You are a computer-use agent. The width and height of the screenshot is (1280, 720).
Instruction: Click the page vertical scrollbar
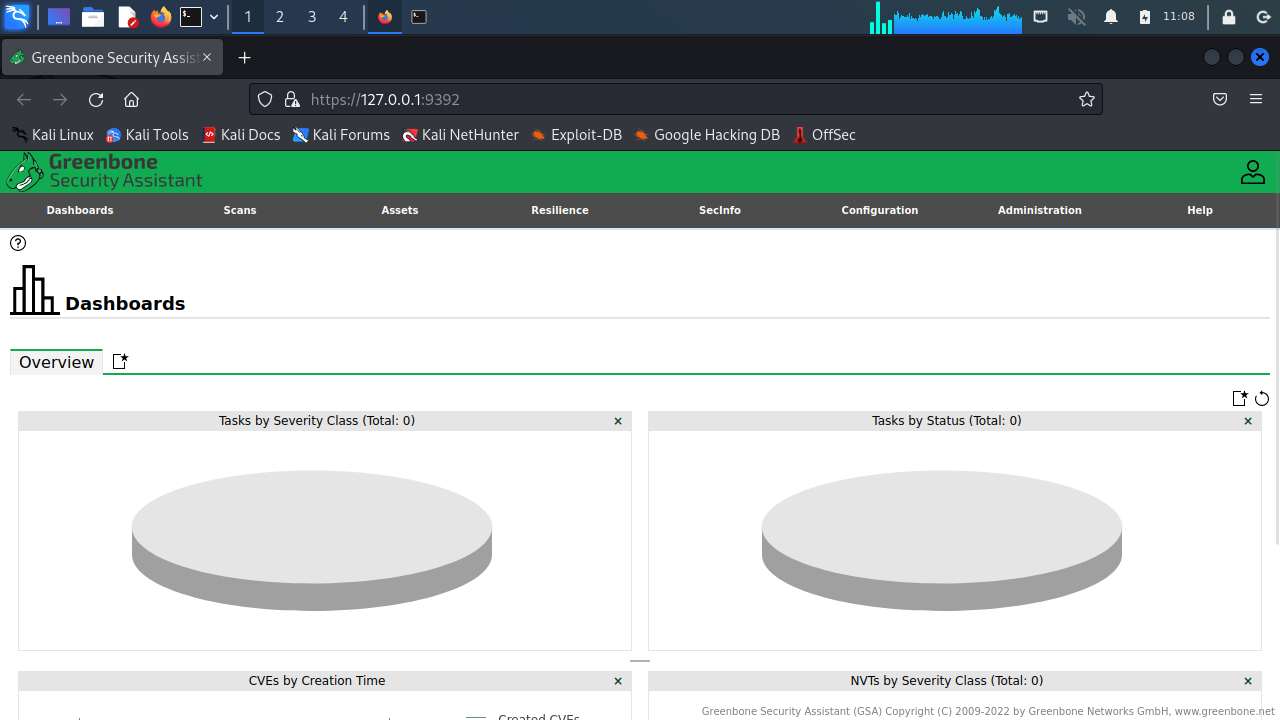[x=1276, y=387]
